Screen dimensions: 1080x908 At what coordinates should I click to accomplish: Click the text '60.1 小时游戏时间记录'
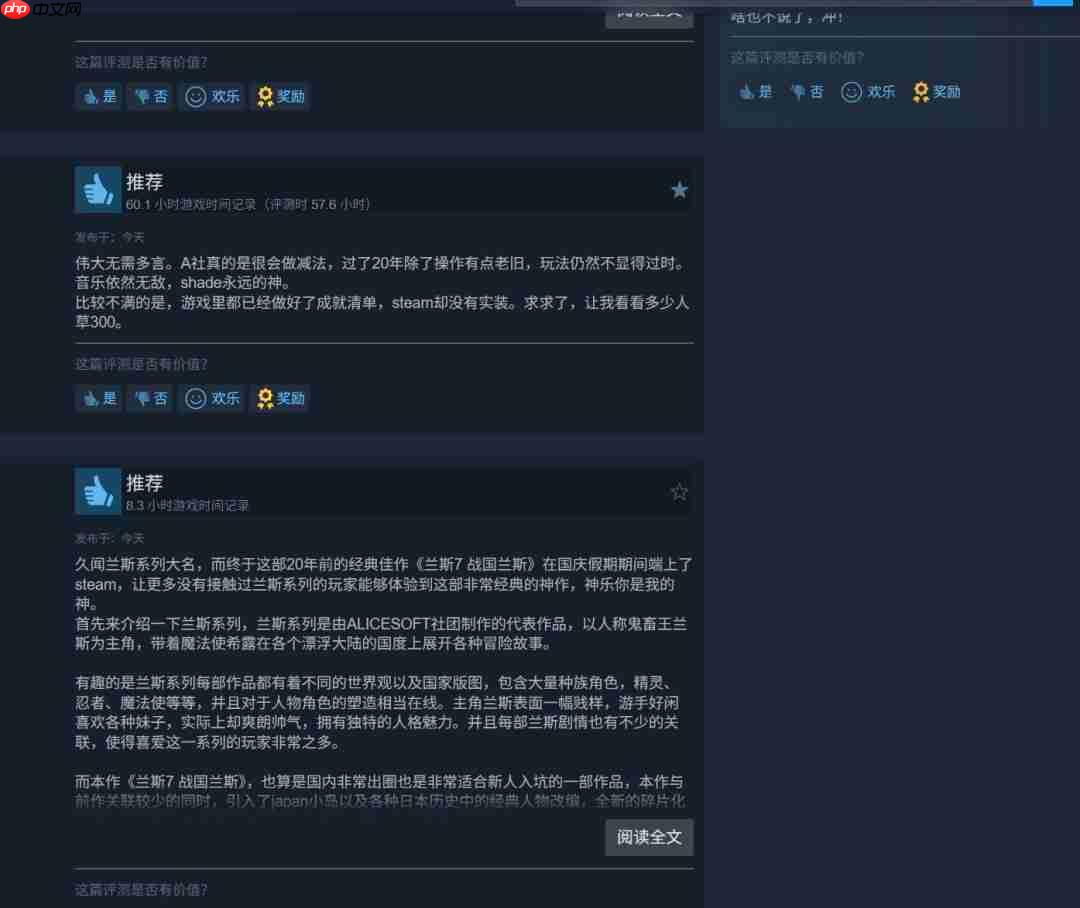click(x=191, y=205)
